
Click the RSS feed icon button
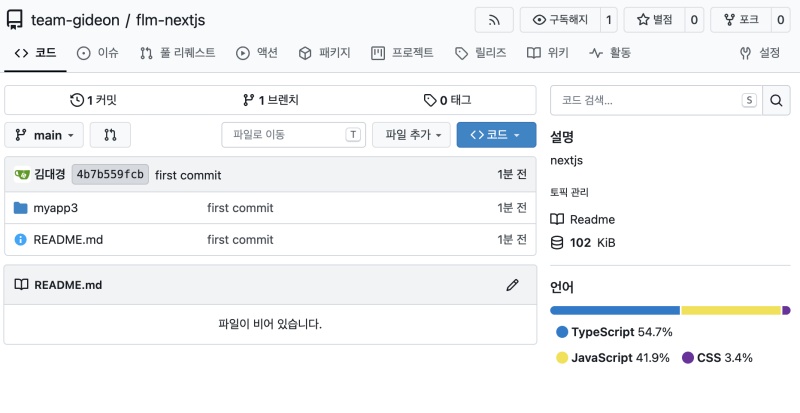493,20
